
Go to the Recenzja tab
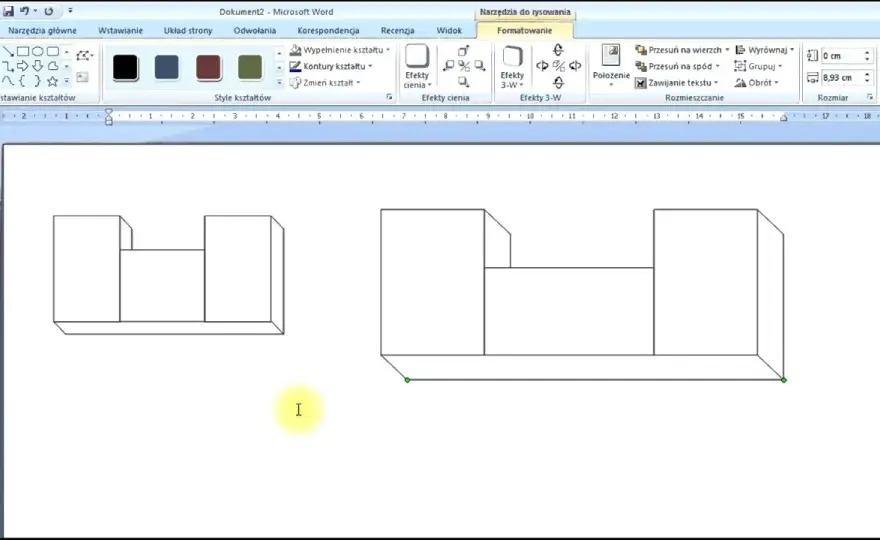[397, 30]
